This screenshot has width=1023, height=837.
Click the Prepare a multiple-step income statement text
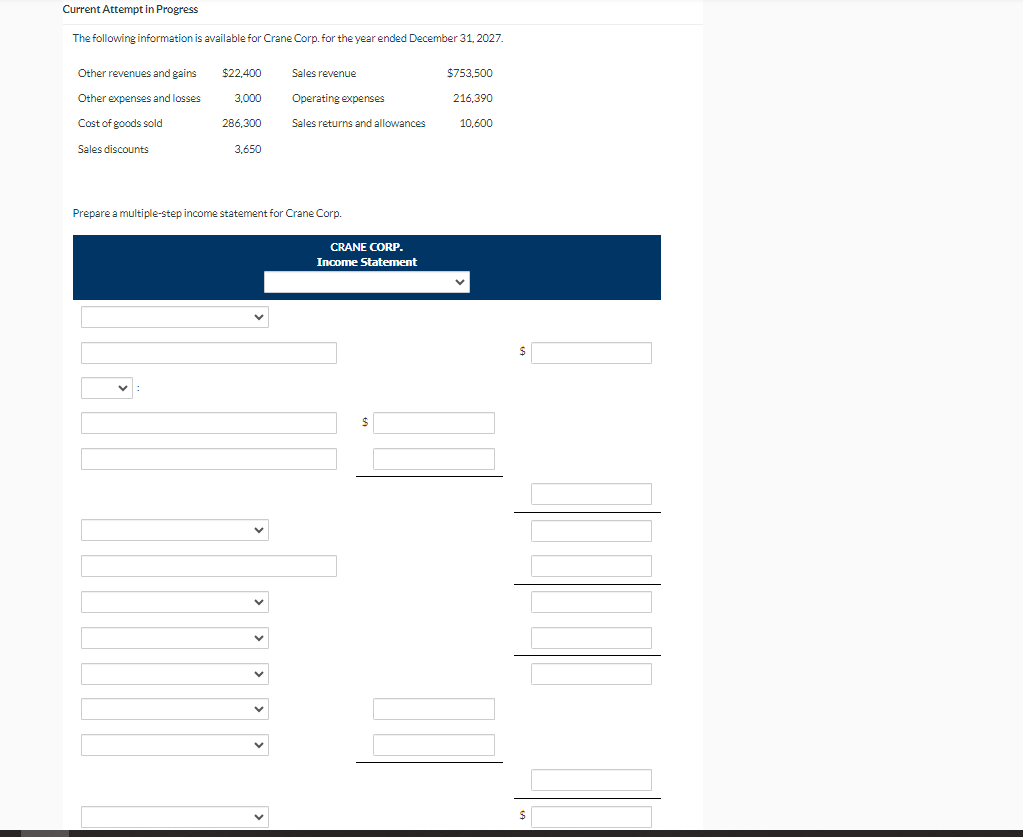coord(207,213)
